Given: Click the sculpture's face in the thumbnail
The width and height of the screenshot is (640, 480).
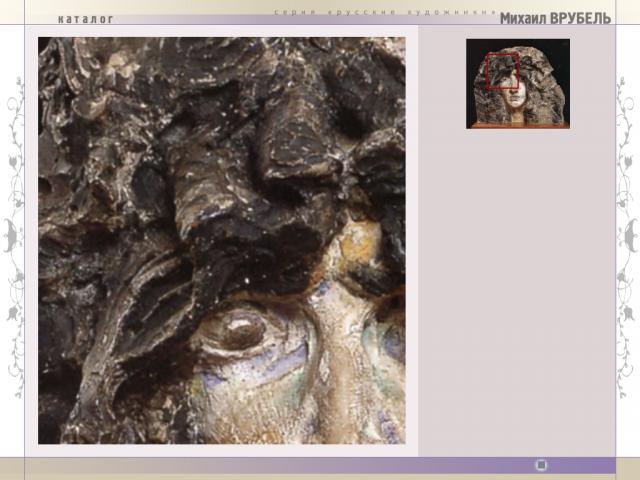Looking at the screenshot, I should (x=515, y=96).
